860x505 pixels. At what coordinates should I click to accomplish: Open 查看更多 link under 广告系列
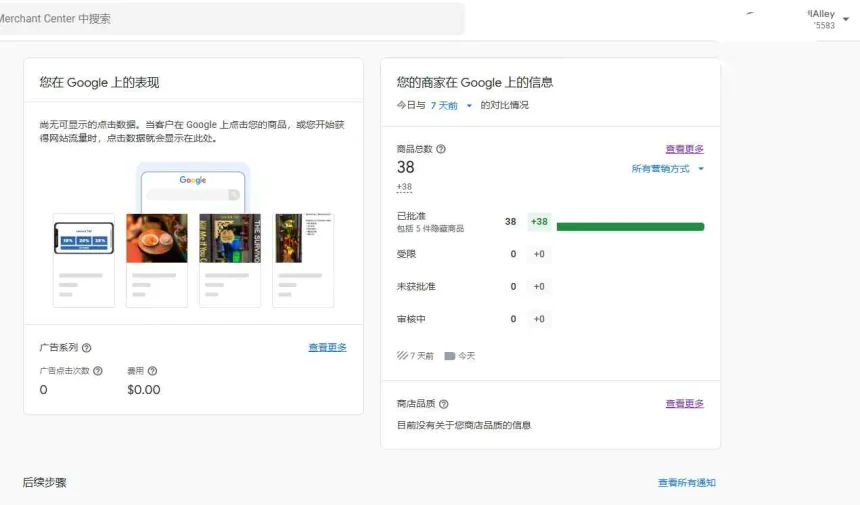[x=327, y=347]
